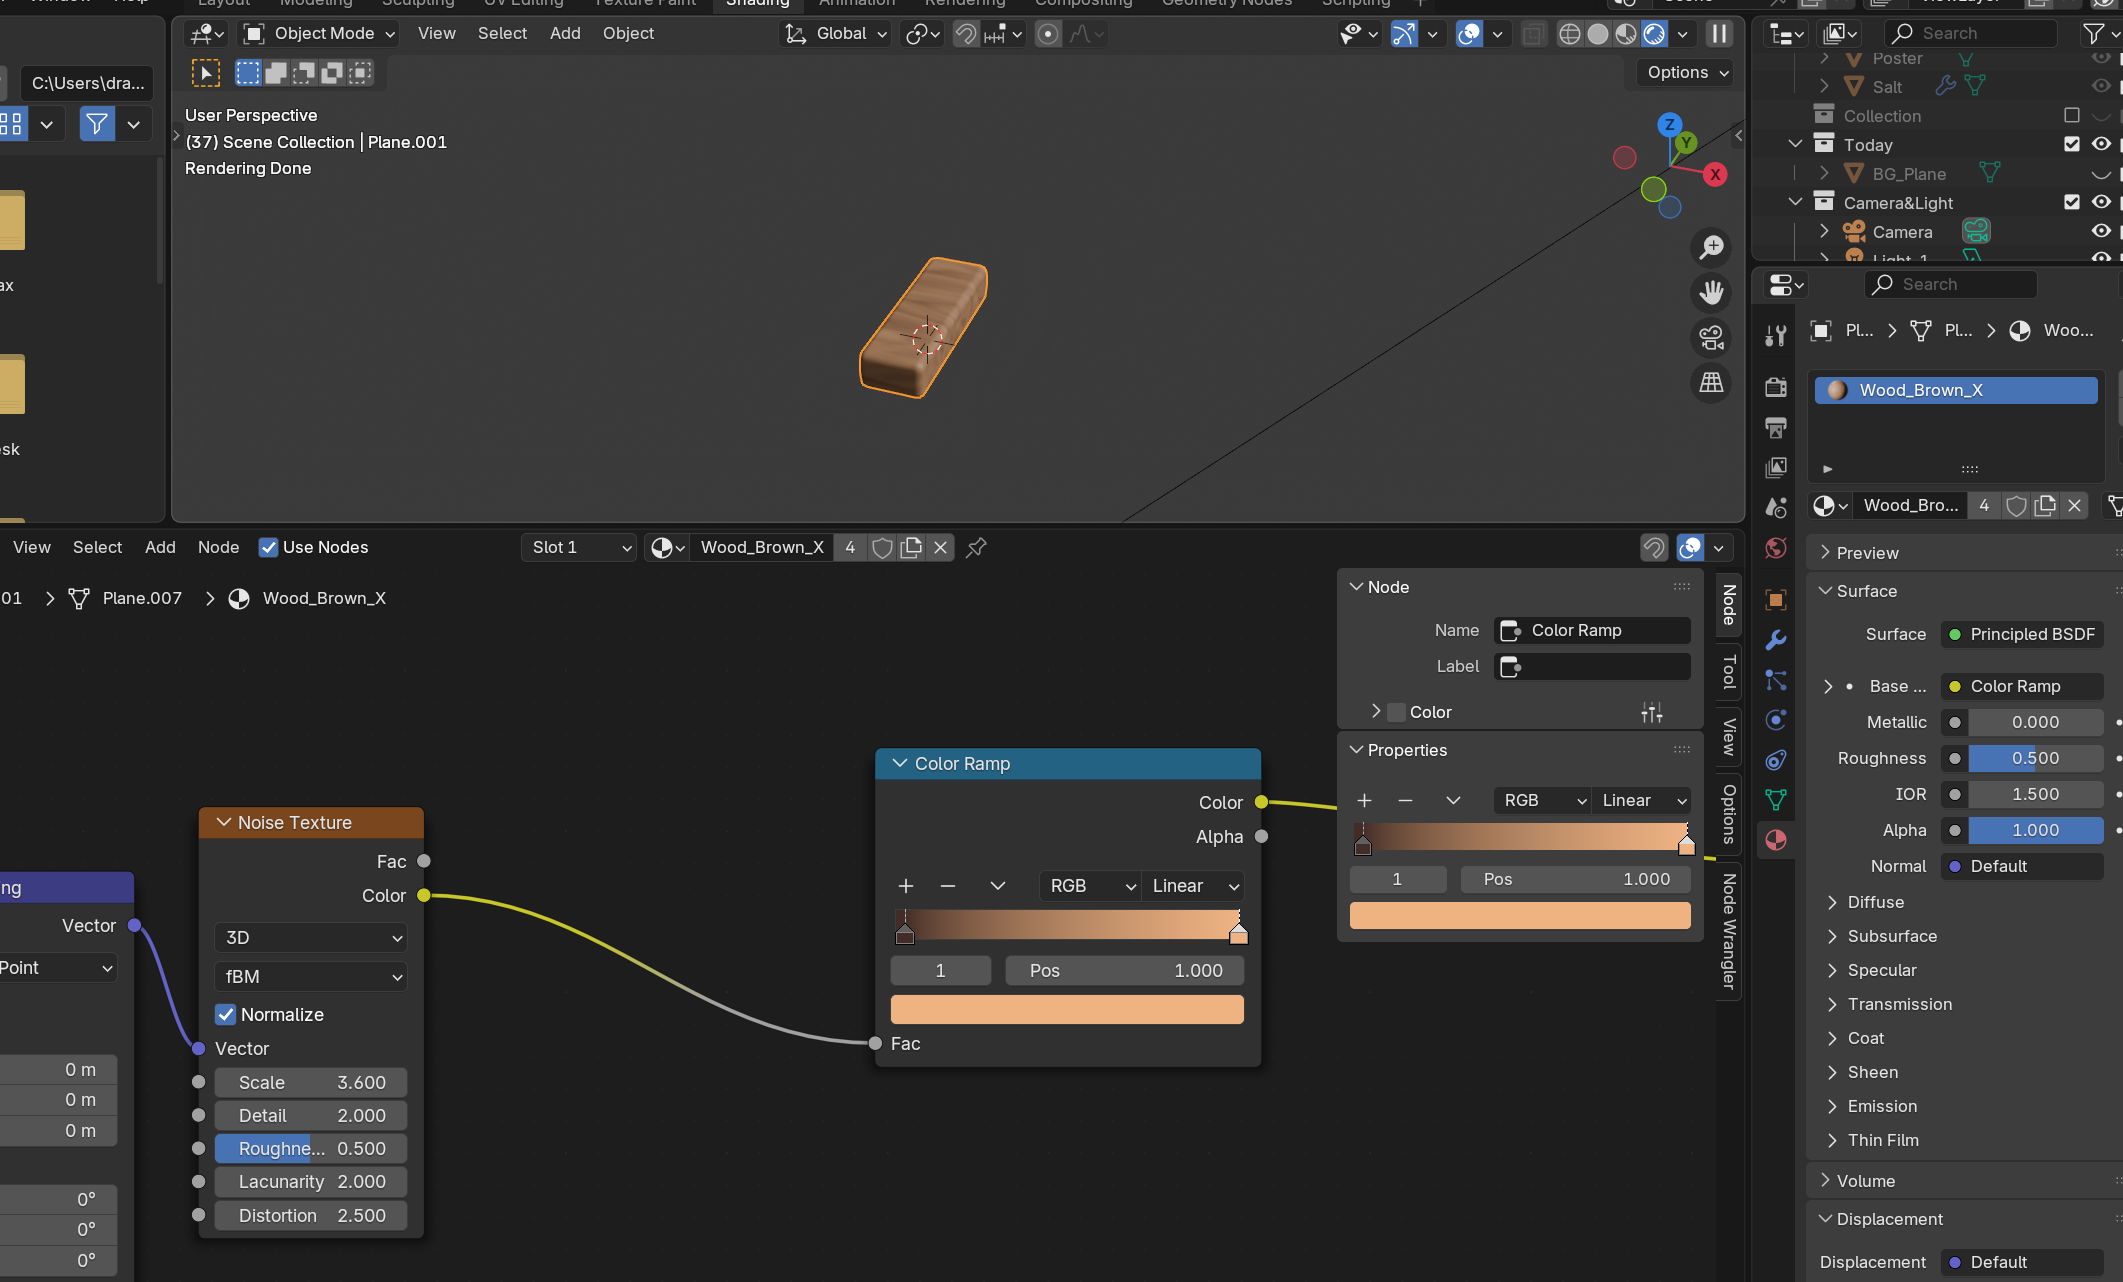Hide the Today collection with eye icon
The height and width of the screenshot is (1282, 2123).
[x=2101, y=145]
